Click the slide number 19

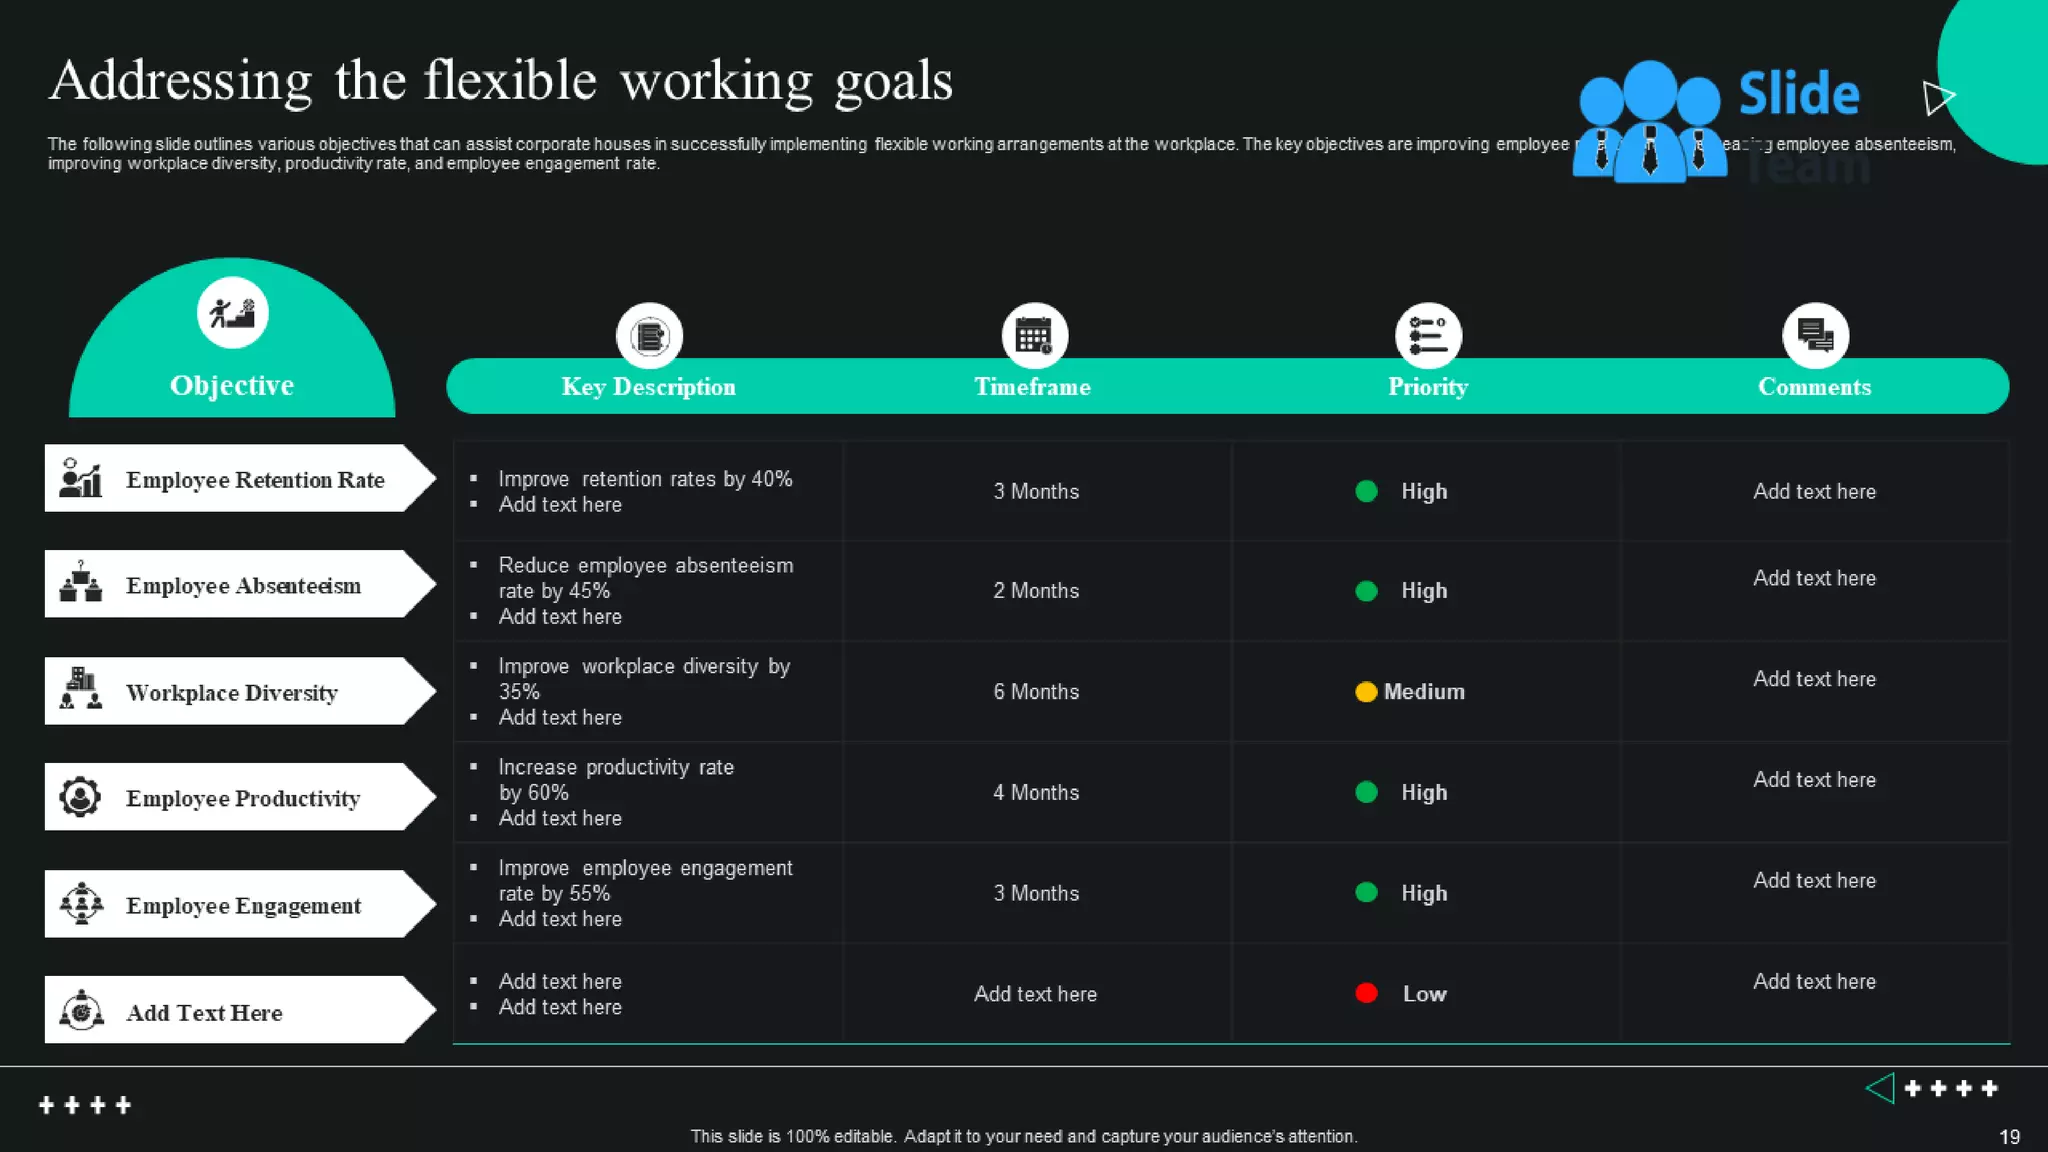[x=2009, y=1137]
